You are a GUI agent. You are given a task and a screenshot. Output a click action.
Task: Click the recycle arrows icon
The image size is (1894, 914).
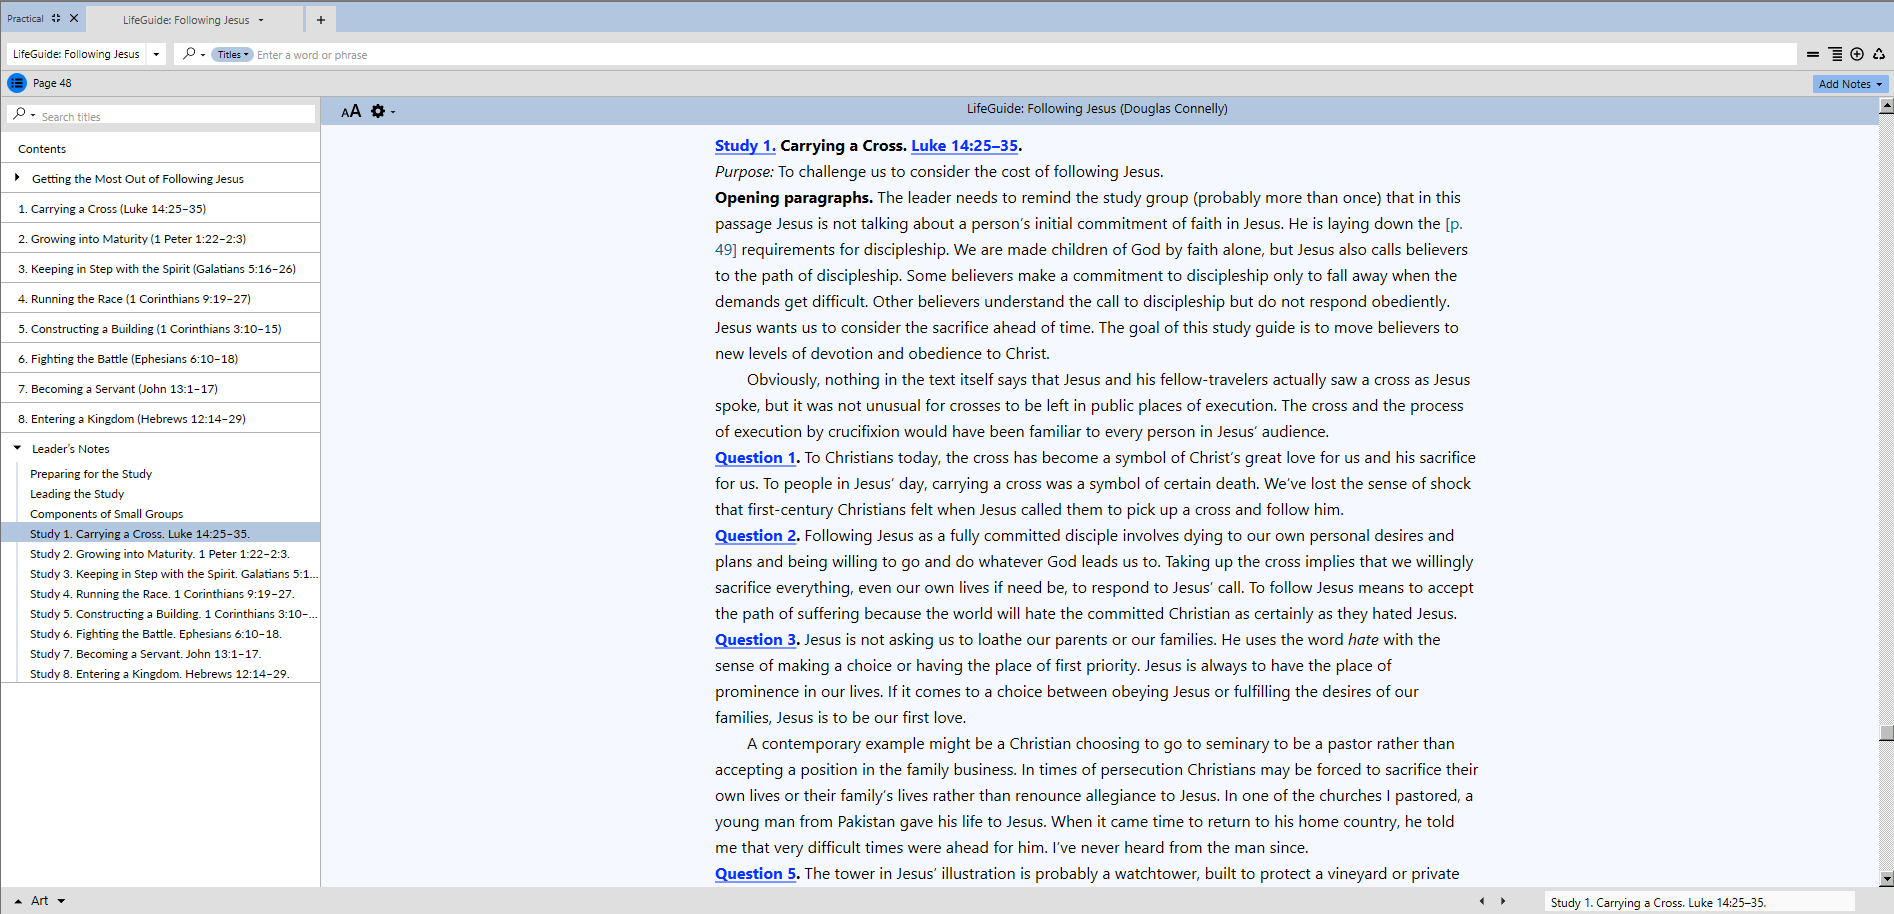1879,54
